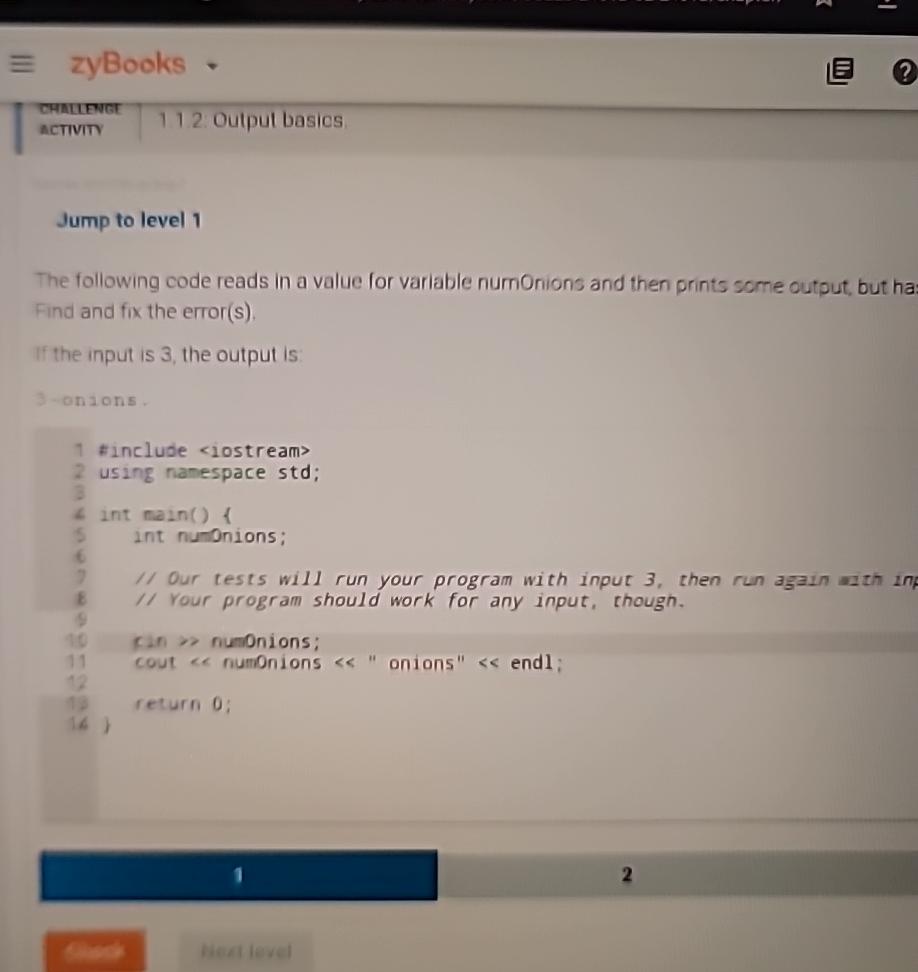This screenshot has width=918, height=972.
Task: Click the expected output text 3 onions
Action: pyautogui.click(x=72, y=399)
